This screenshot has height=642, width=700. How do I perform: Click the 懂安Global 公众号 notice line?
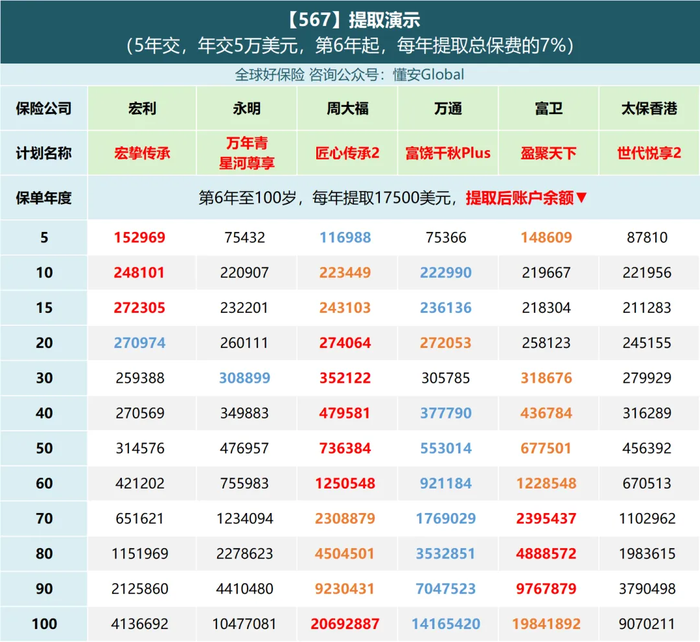(x=350, y=75)
